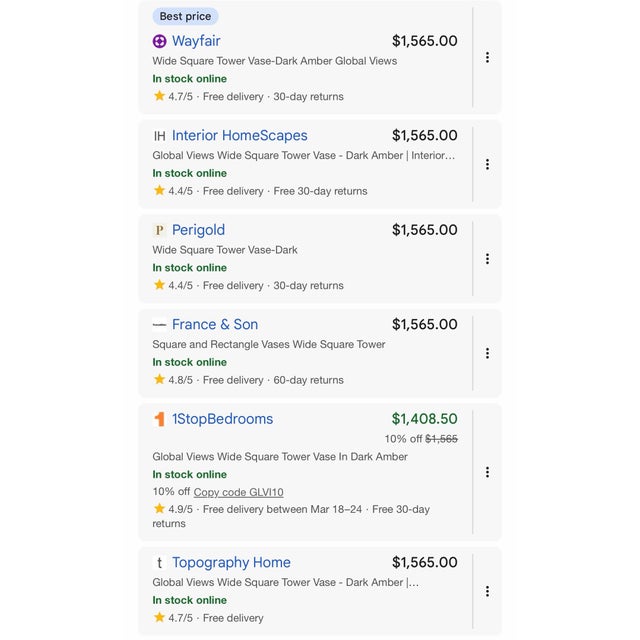Click the Topography Home t logo icon
The width and height of the screenshot is (640, 640).
159,563
